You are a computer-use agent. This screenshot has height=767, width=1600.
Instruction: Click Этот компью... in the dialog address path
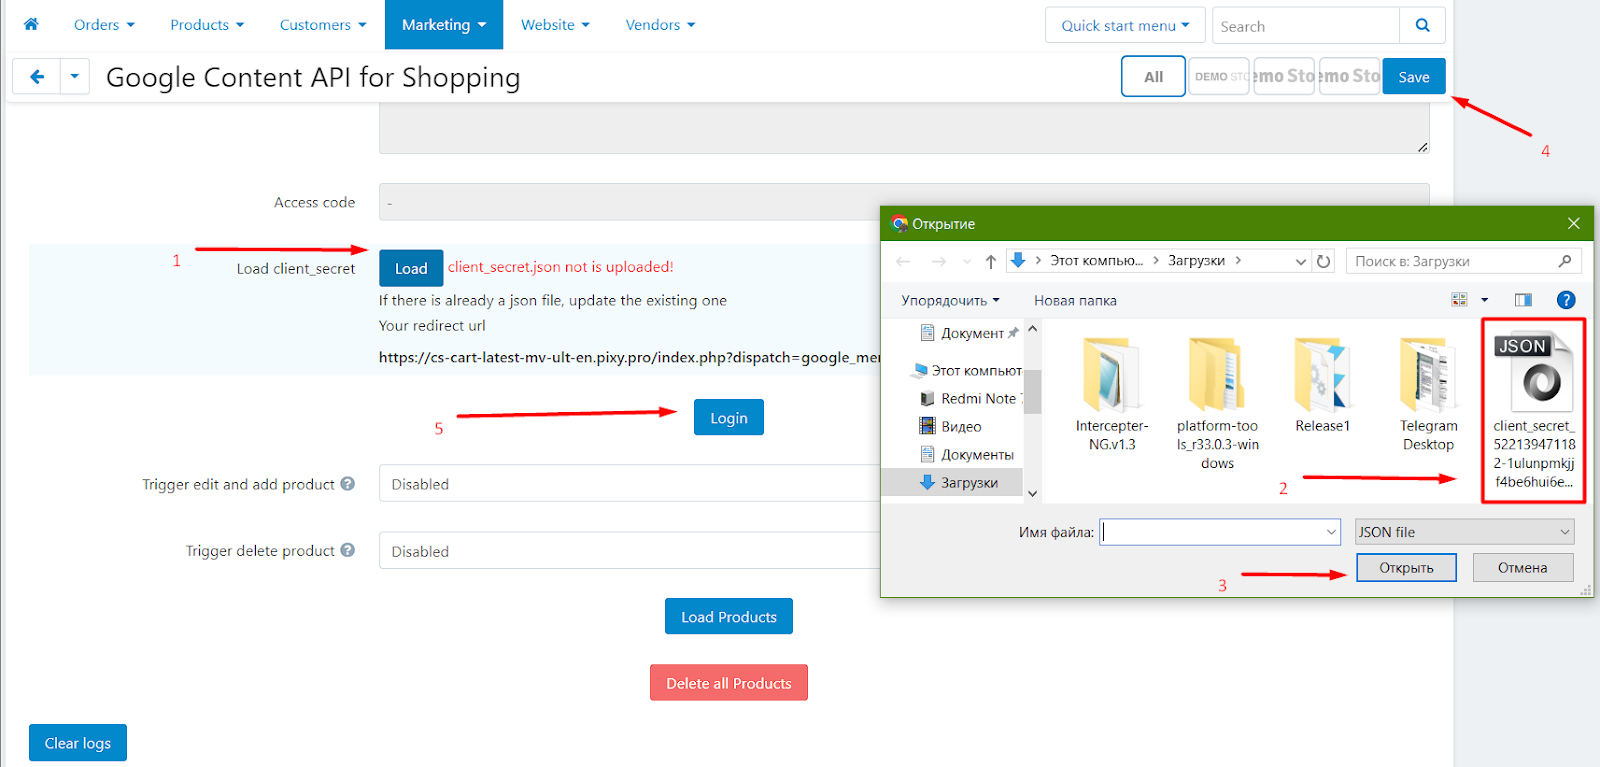point(1096,260)
